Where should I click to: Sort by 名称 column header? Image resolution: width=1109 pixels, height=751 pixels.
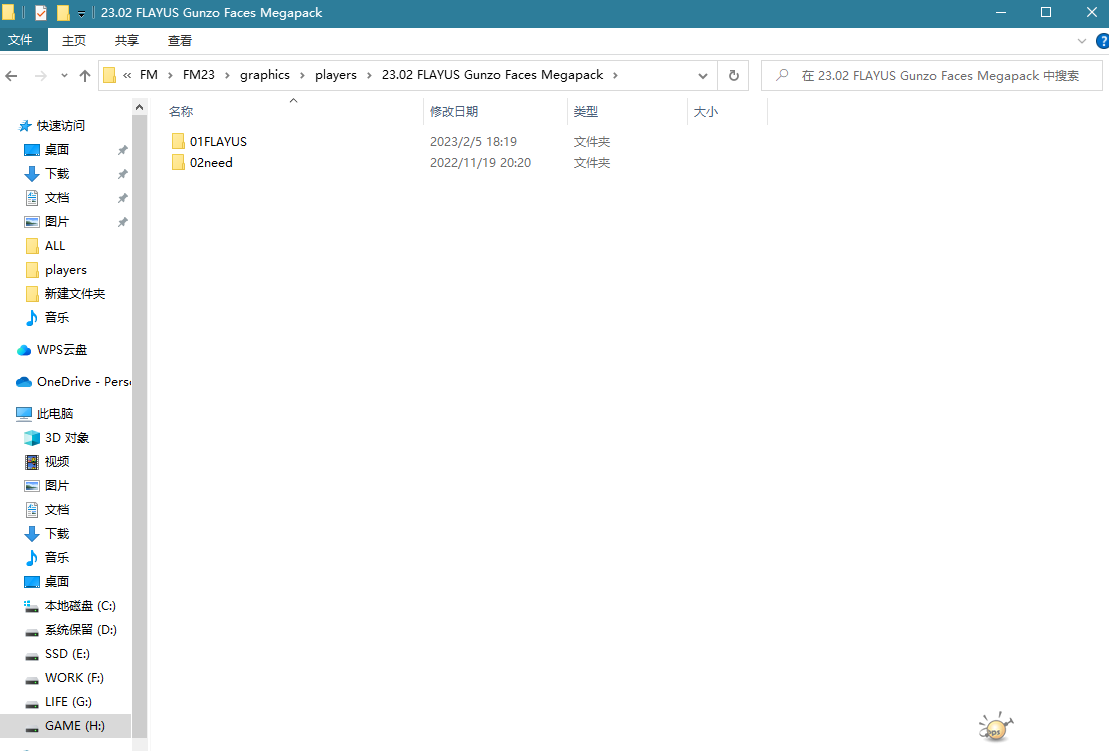point(294,112)
